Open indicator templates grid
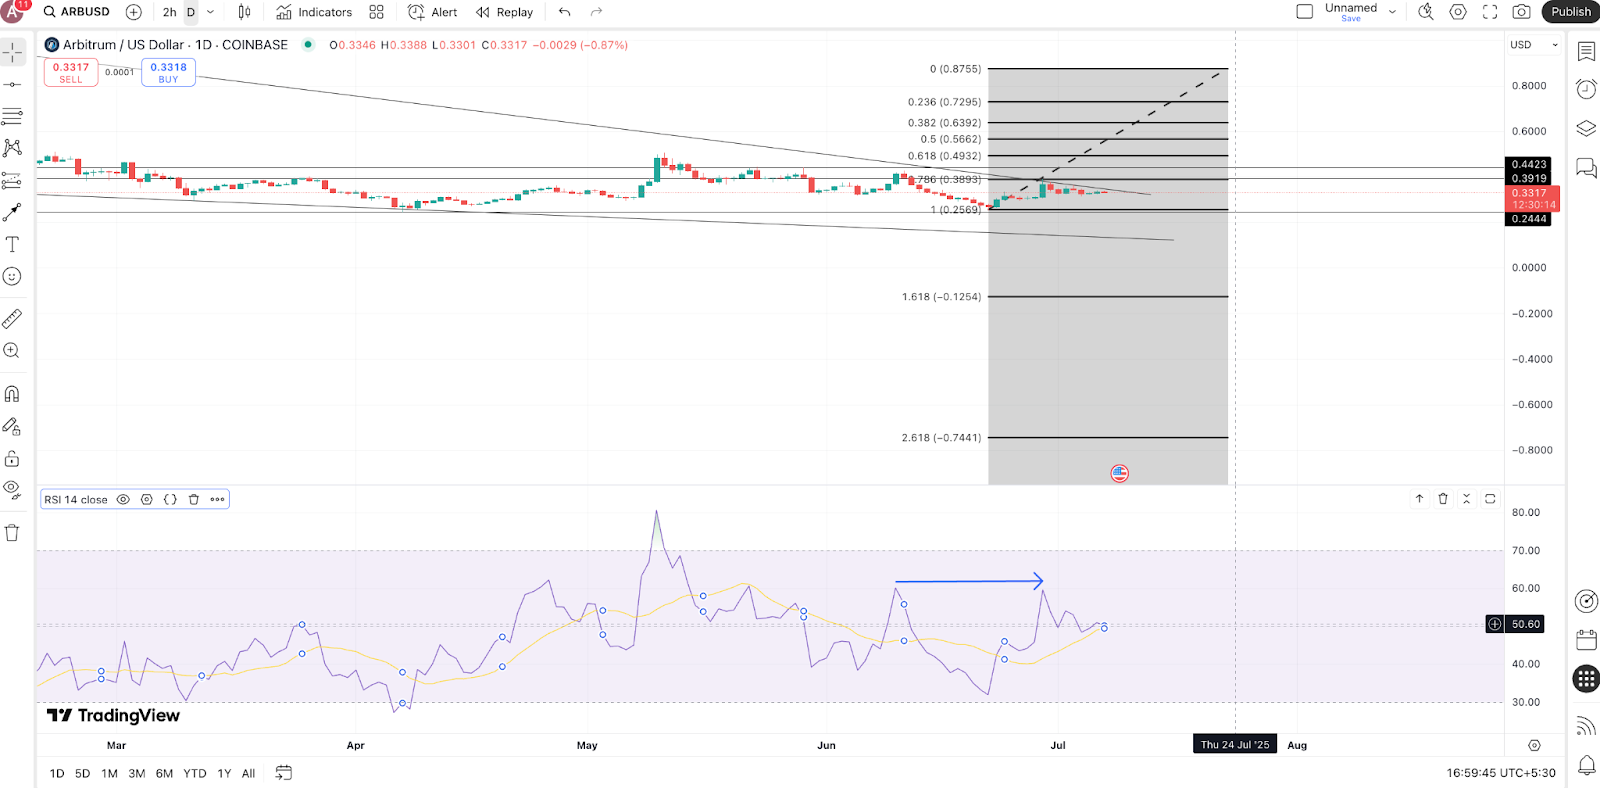 376,12
